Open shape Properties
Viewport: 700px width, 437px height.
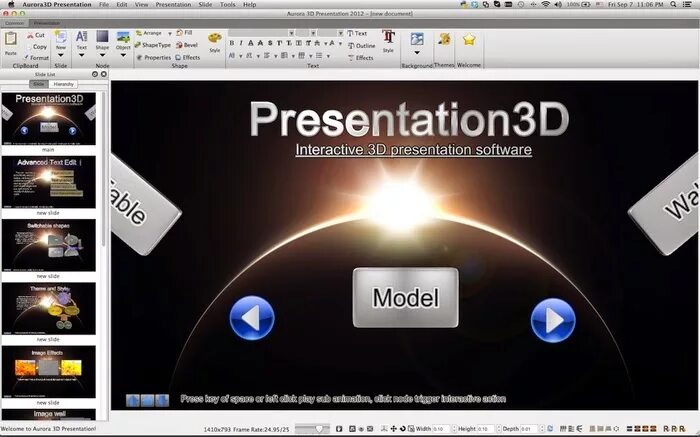tap(154, 58)
